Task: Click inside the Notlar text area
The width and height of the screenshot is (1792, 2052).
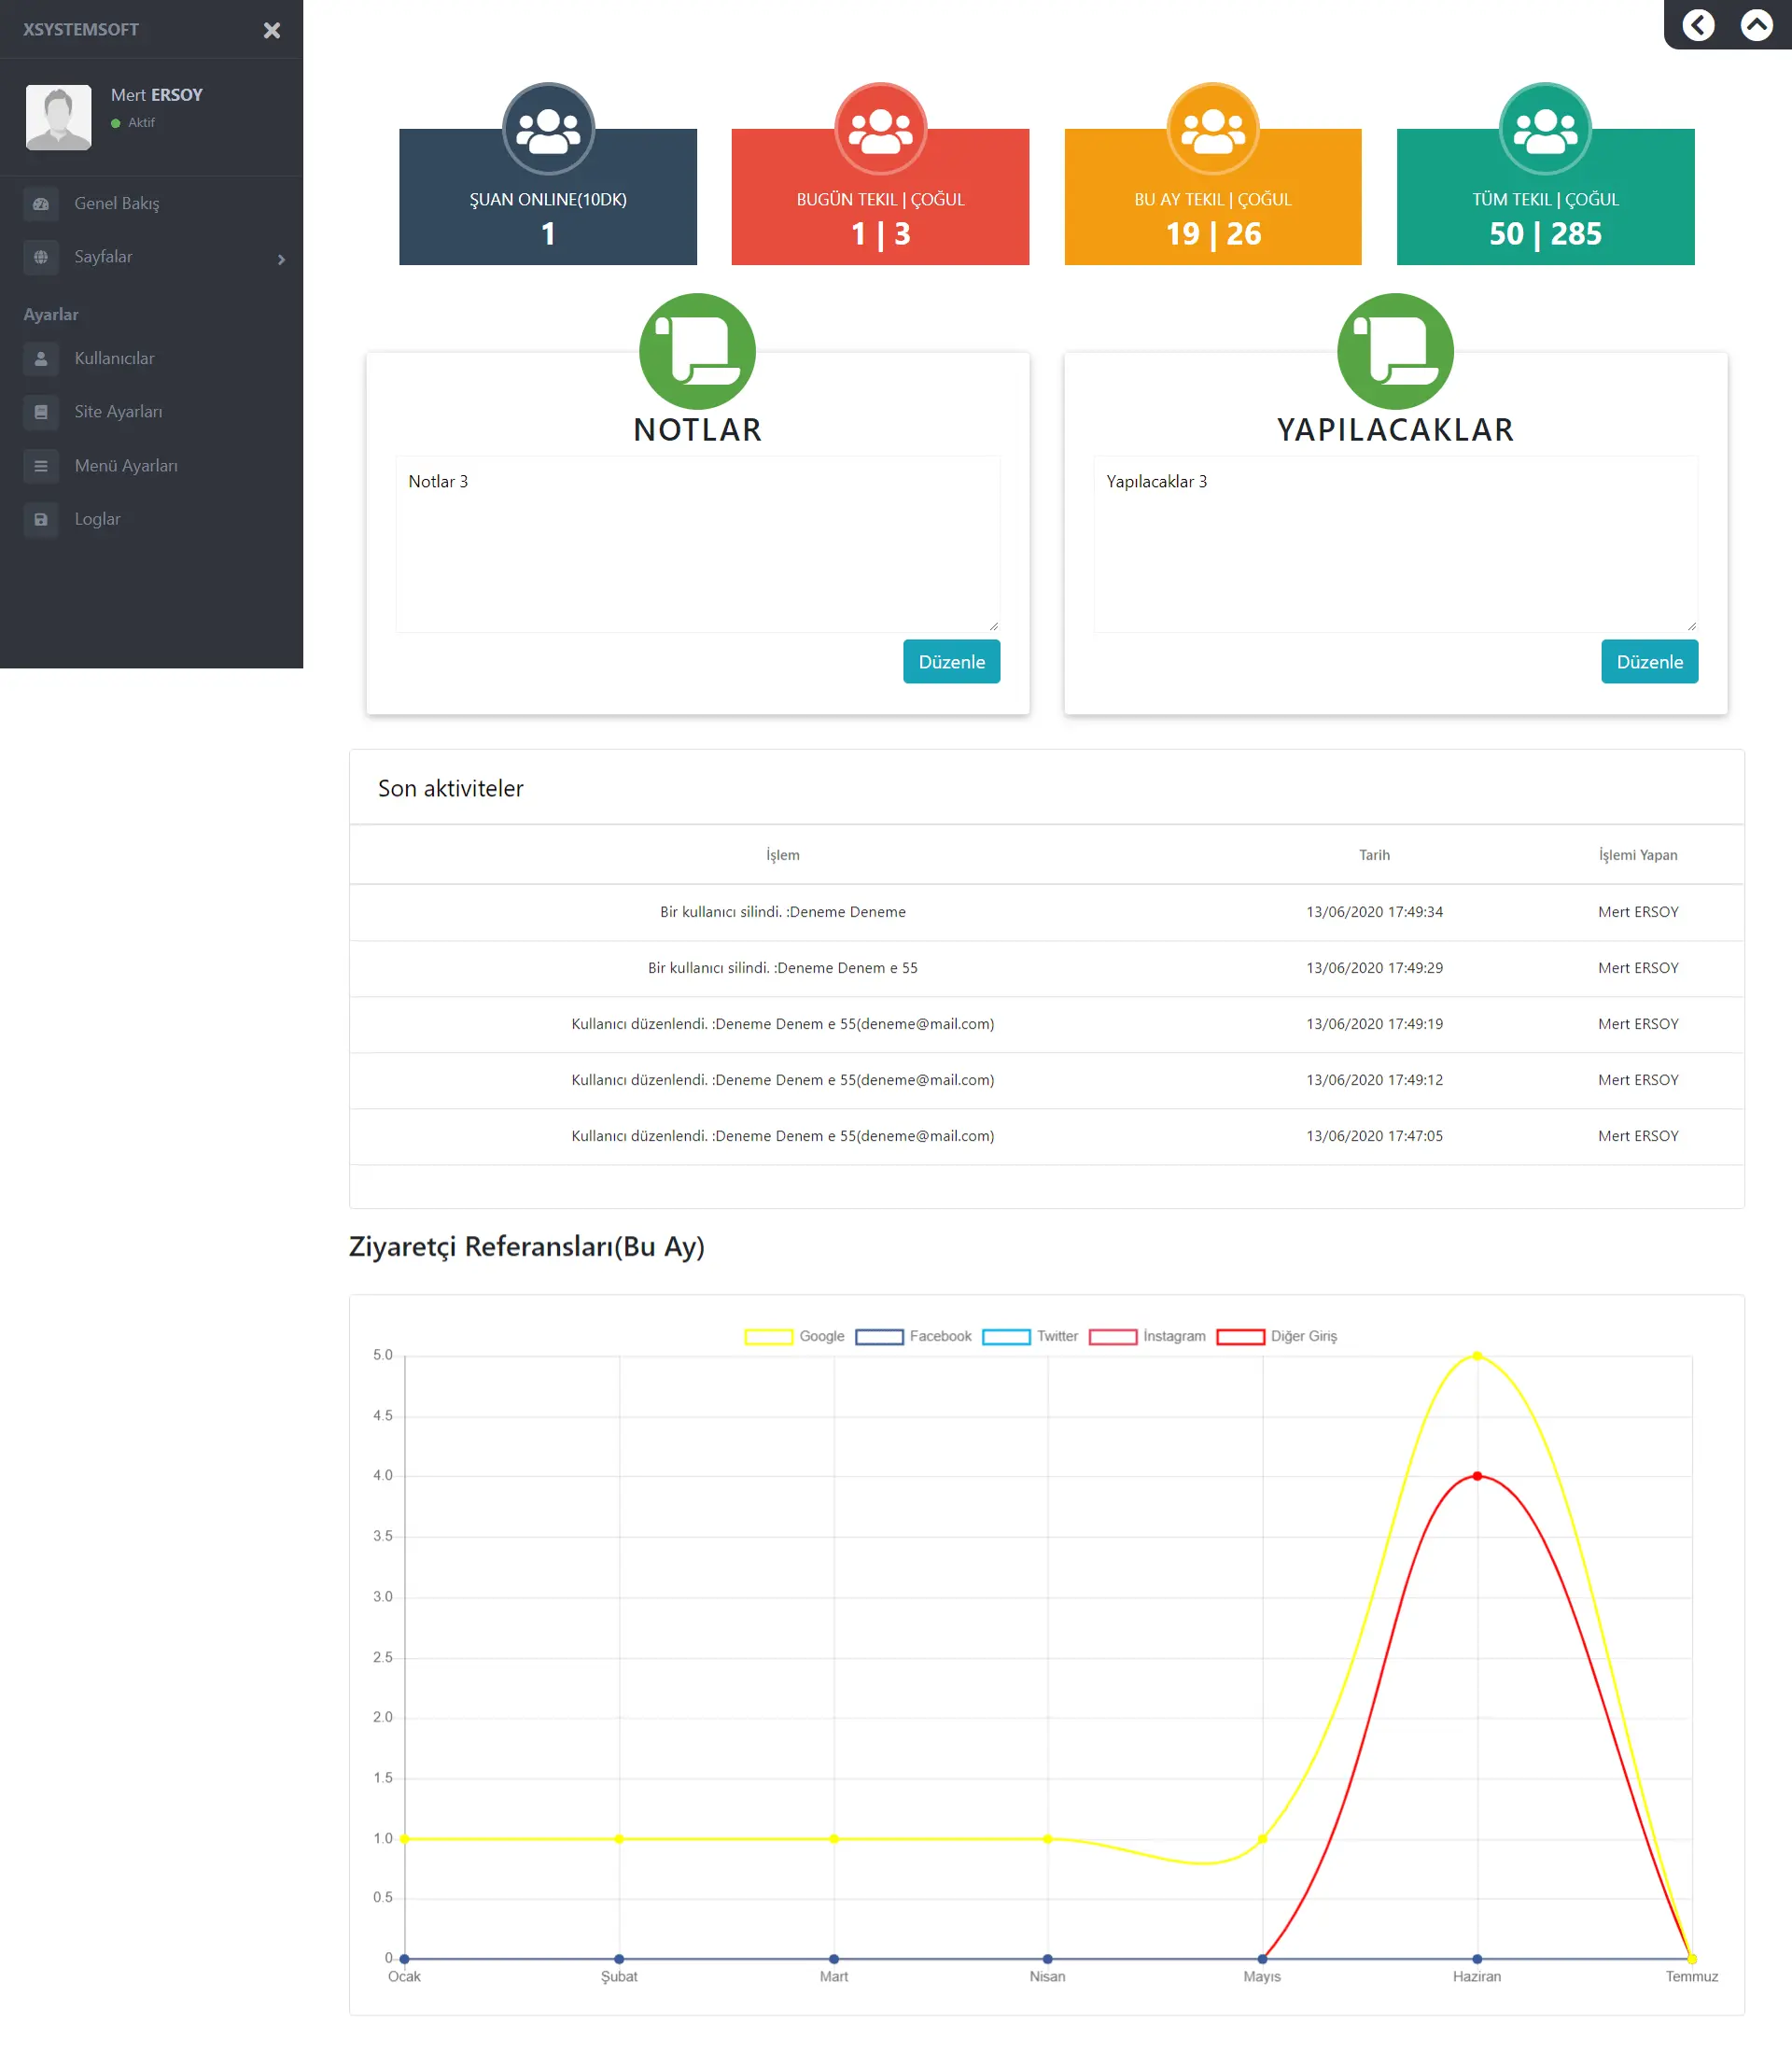Action: [697, 545]
